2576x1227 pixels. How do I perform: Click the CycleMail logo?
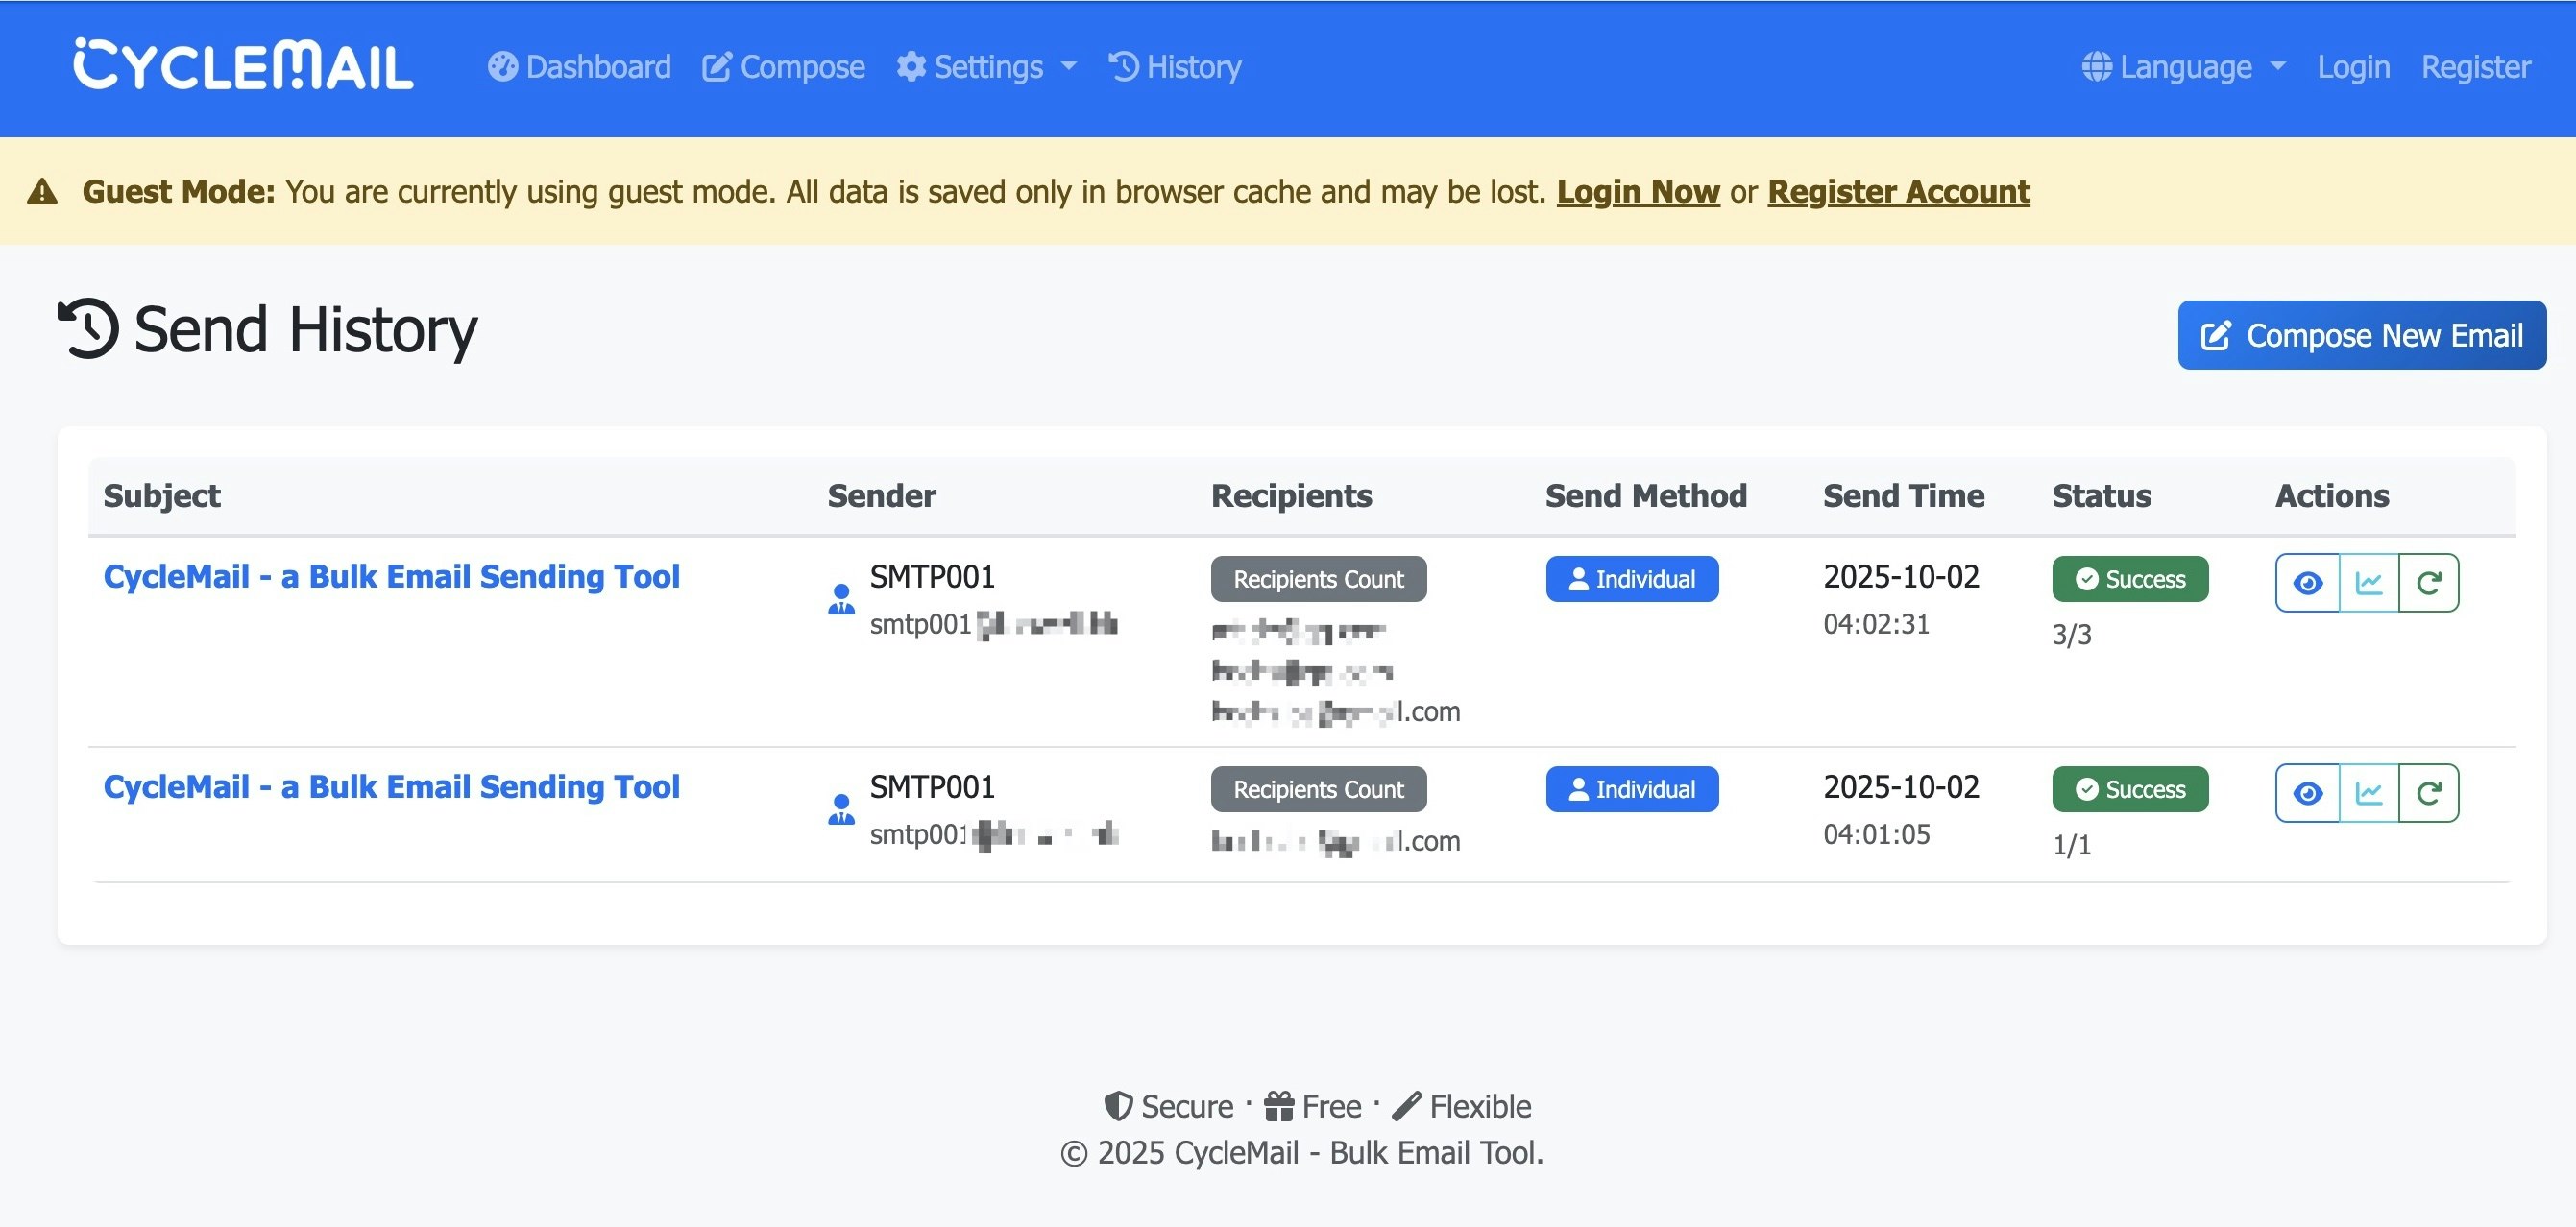pos(243,66)
